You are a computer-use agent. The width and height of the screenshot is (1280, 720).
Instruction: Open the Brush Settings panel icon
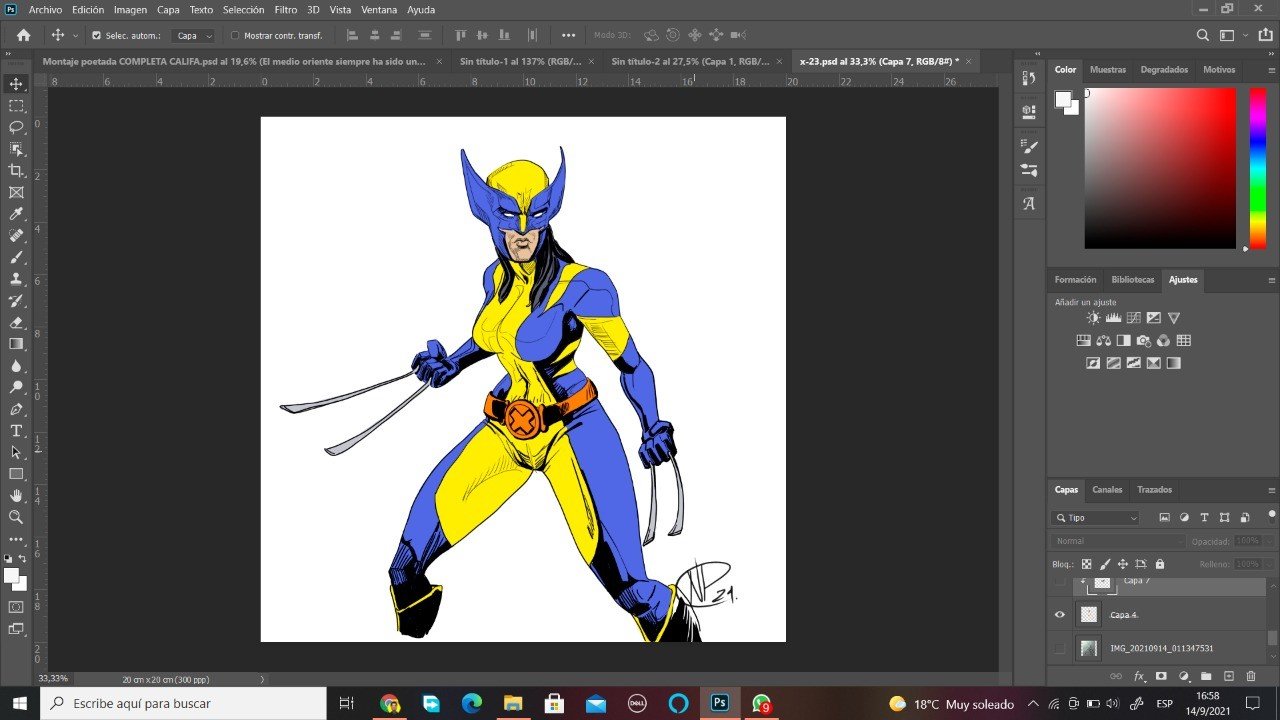(x=1029, y=146)
